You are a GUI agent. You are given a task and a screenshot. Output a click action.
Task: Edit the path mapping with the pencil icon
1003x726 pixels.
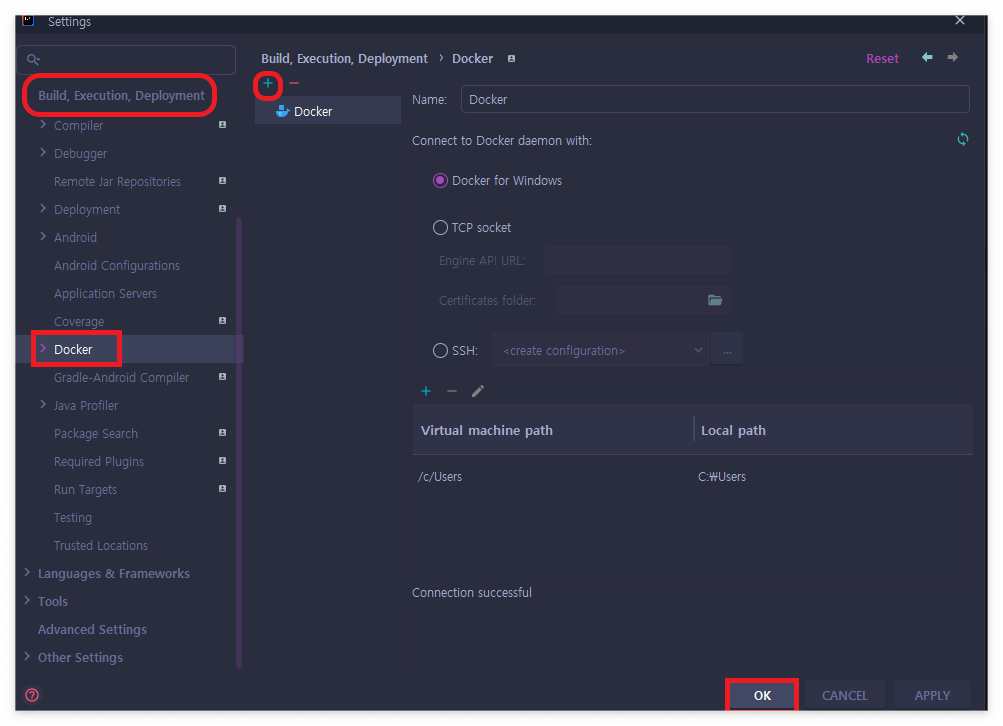pos(478,391)
